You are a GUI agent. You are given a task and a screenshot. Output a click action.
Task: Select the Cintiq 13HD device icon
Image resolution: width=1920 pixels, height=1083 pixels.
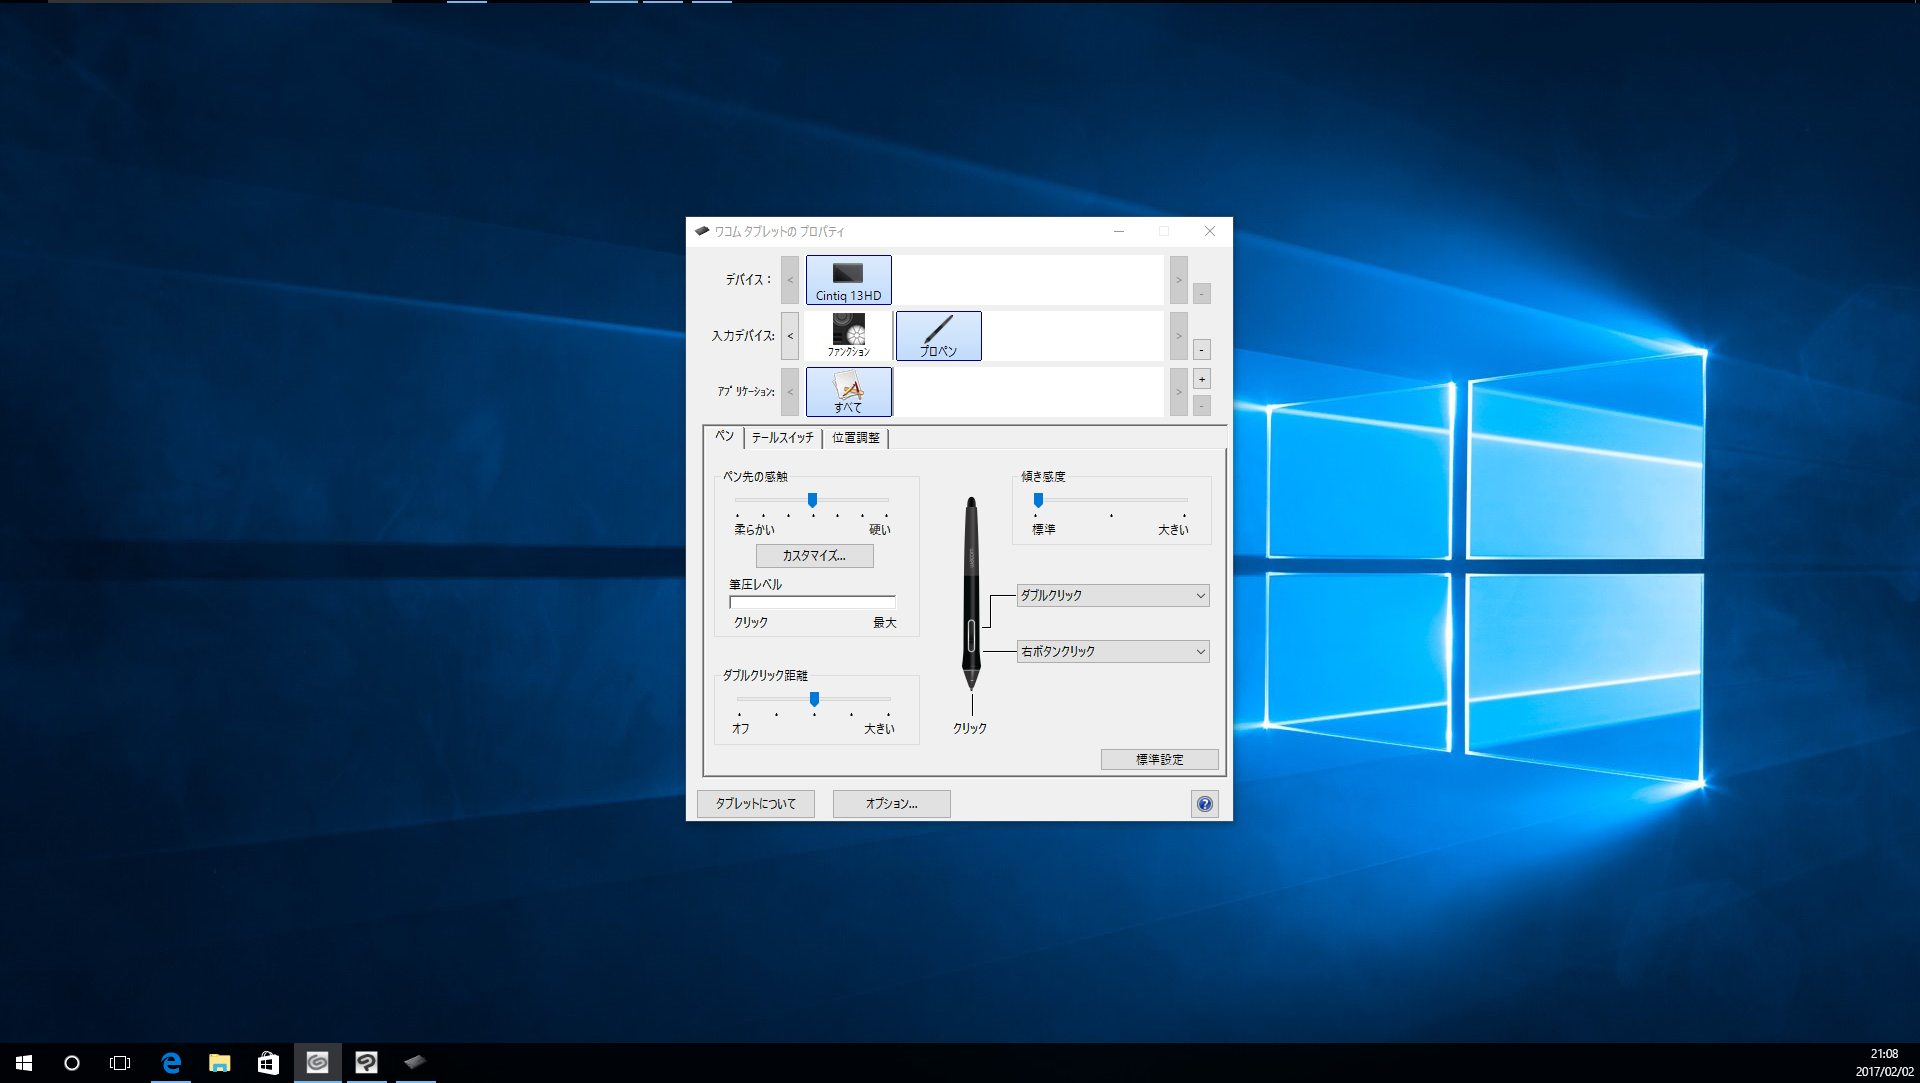point(848,280)
